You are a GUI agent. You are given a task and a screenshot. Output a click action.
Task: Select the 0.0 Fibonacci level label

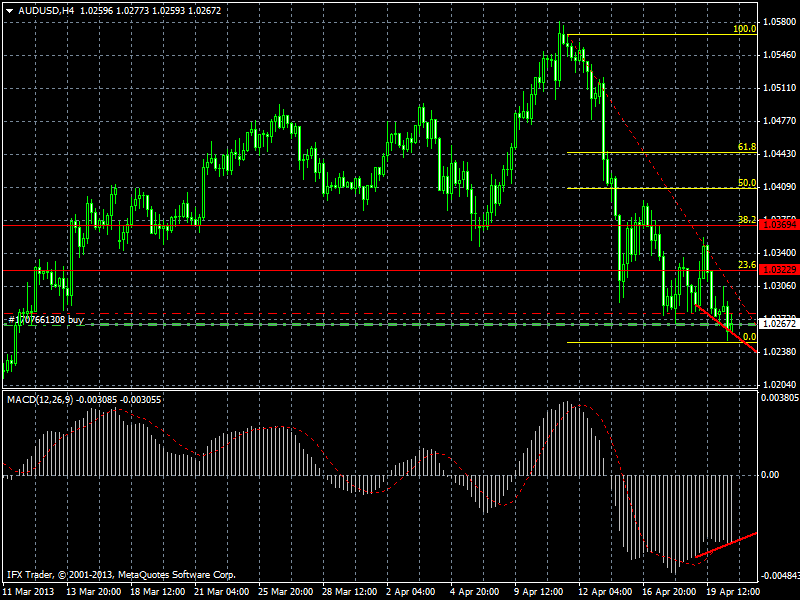click(749, 337)
